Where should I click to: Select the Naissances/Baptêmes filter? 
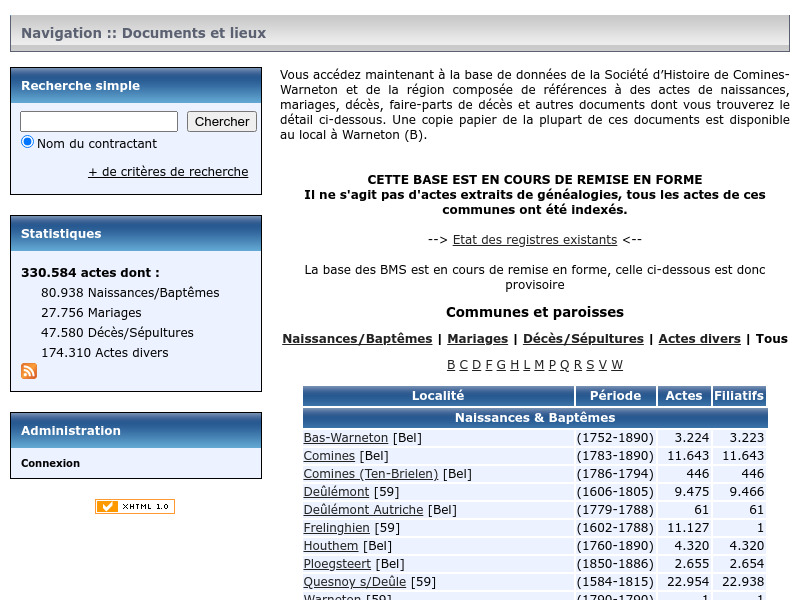[357, 338]
